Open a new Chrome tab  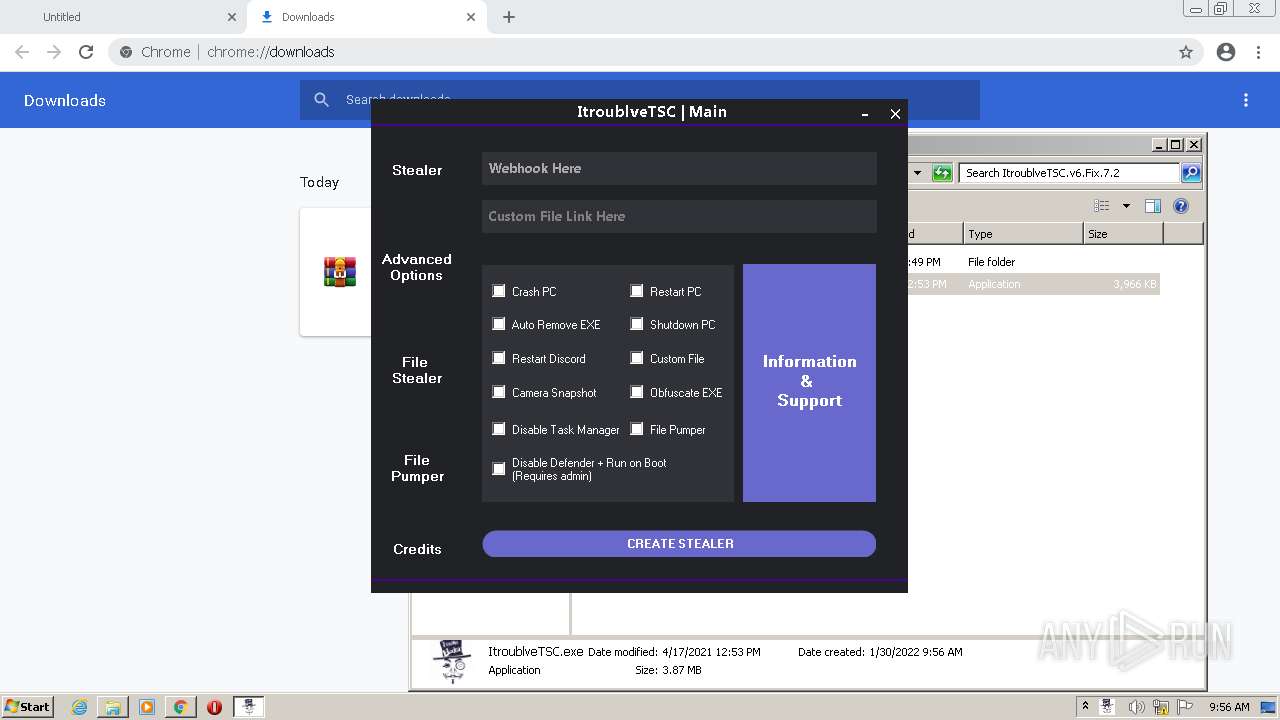click(509, 17)
